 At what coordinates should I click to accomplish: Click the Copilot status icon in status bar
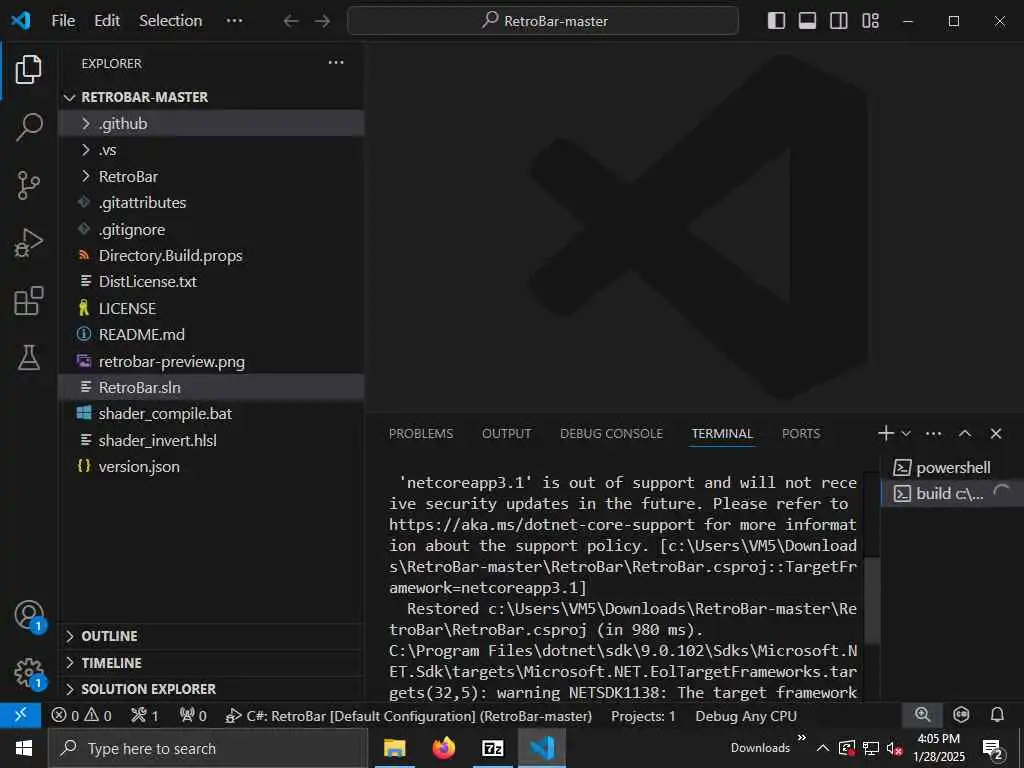pos(961,715)
